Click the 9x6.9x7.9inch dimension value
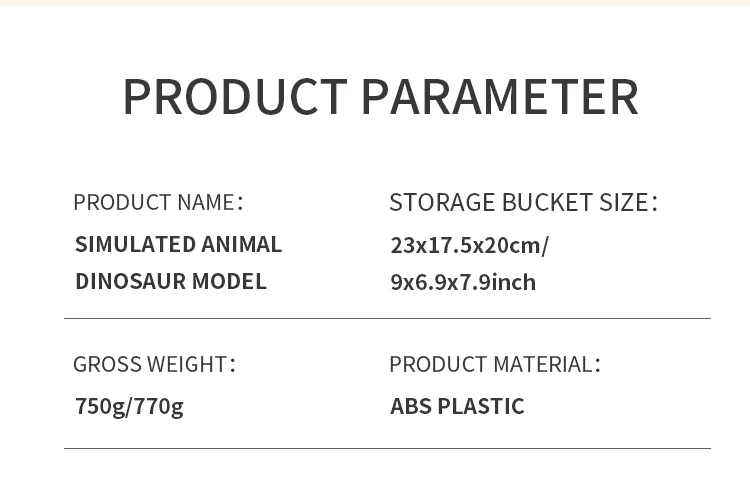Screen dimensions: 750x503 pyautogui.click(x=463, y=282)
